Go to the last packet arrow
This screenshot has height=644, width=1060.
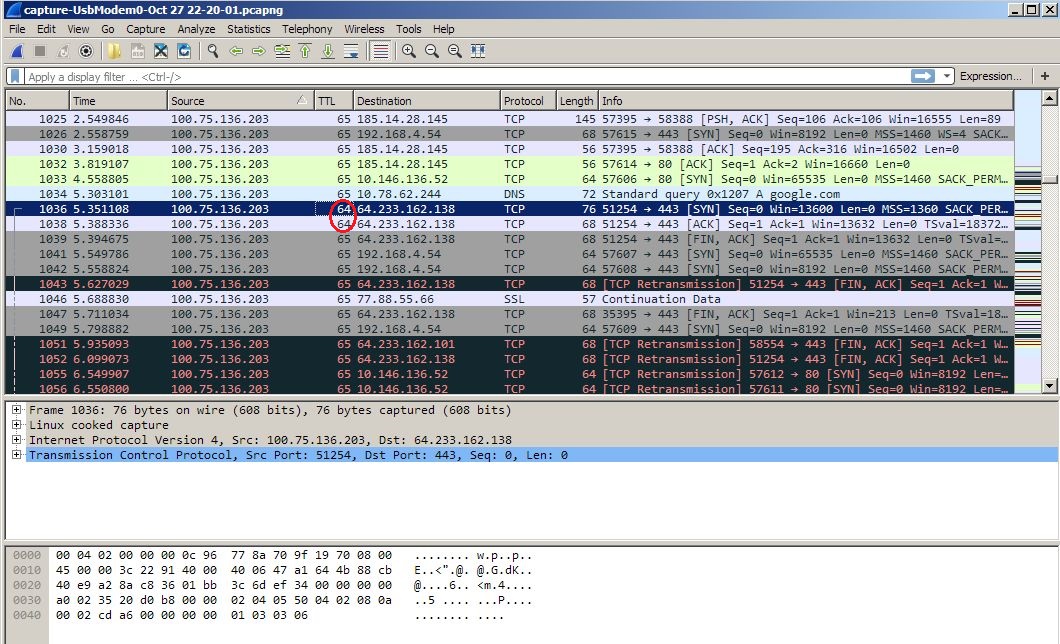(x=328, y=51)
